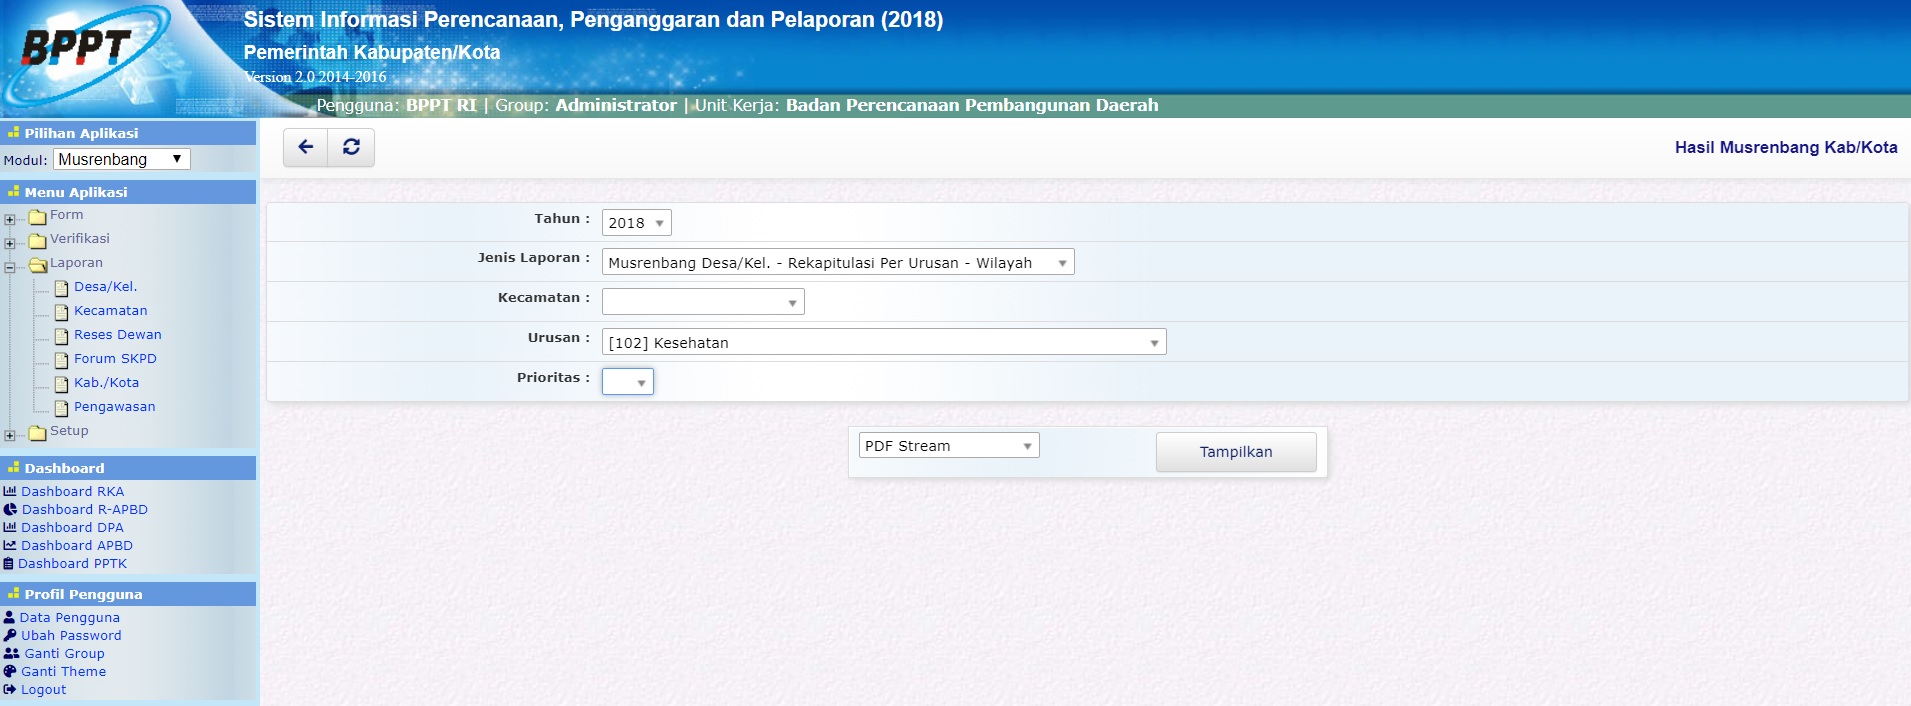Click the BPPT logo
The width and height of the screenshot is (1911, 706).
tap(77, 48)
